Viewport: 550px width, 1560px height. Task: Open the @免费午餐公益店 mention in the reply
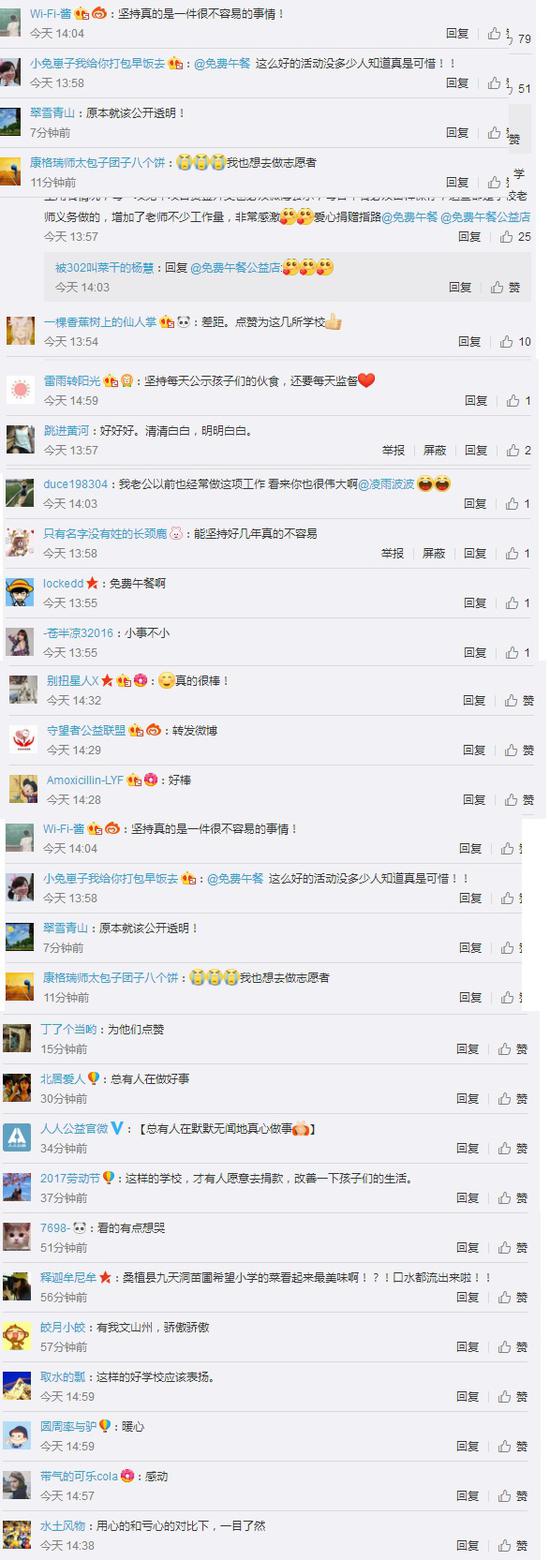236,268
